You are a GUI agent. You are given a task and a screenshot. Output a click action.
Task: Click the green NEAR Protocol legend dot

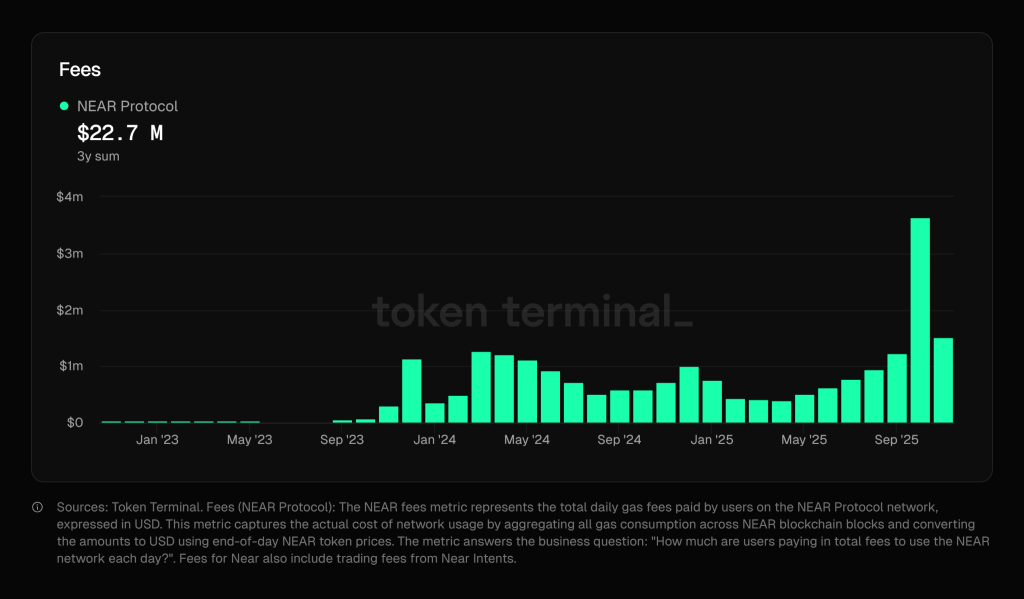click(62, 105)
